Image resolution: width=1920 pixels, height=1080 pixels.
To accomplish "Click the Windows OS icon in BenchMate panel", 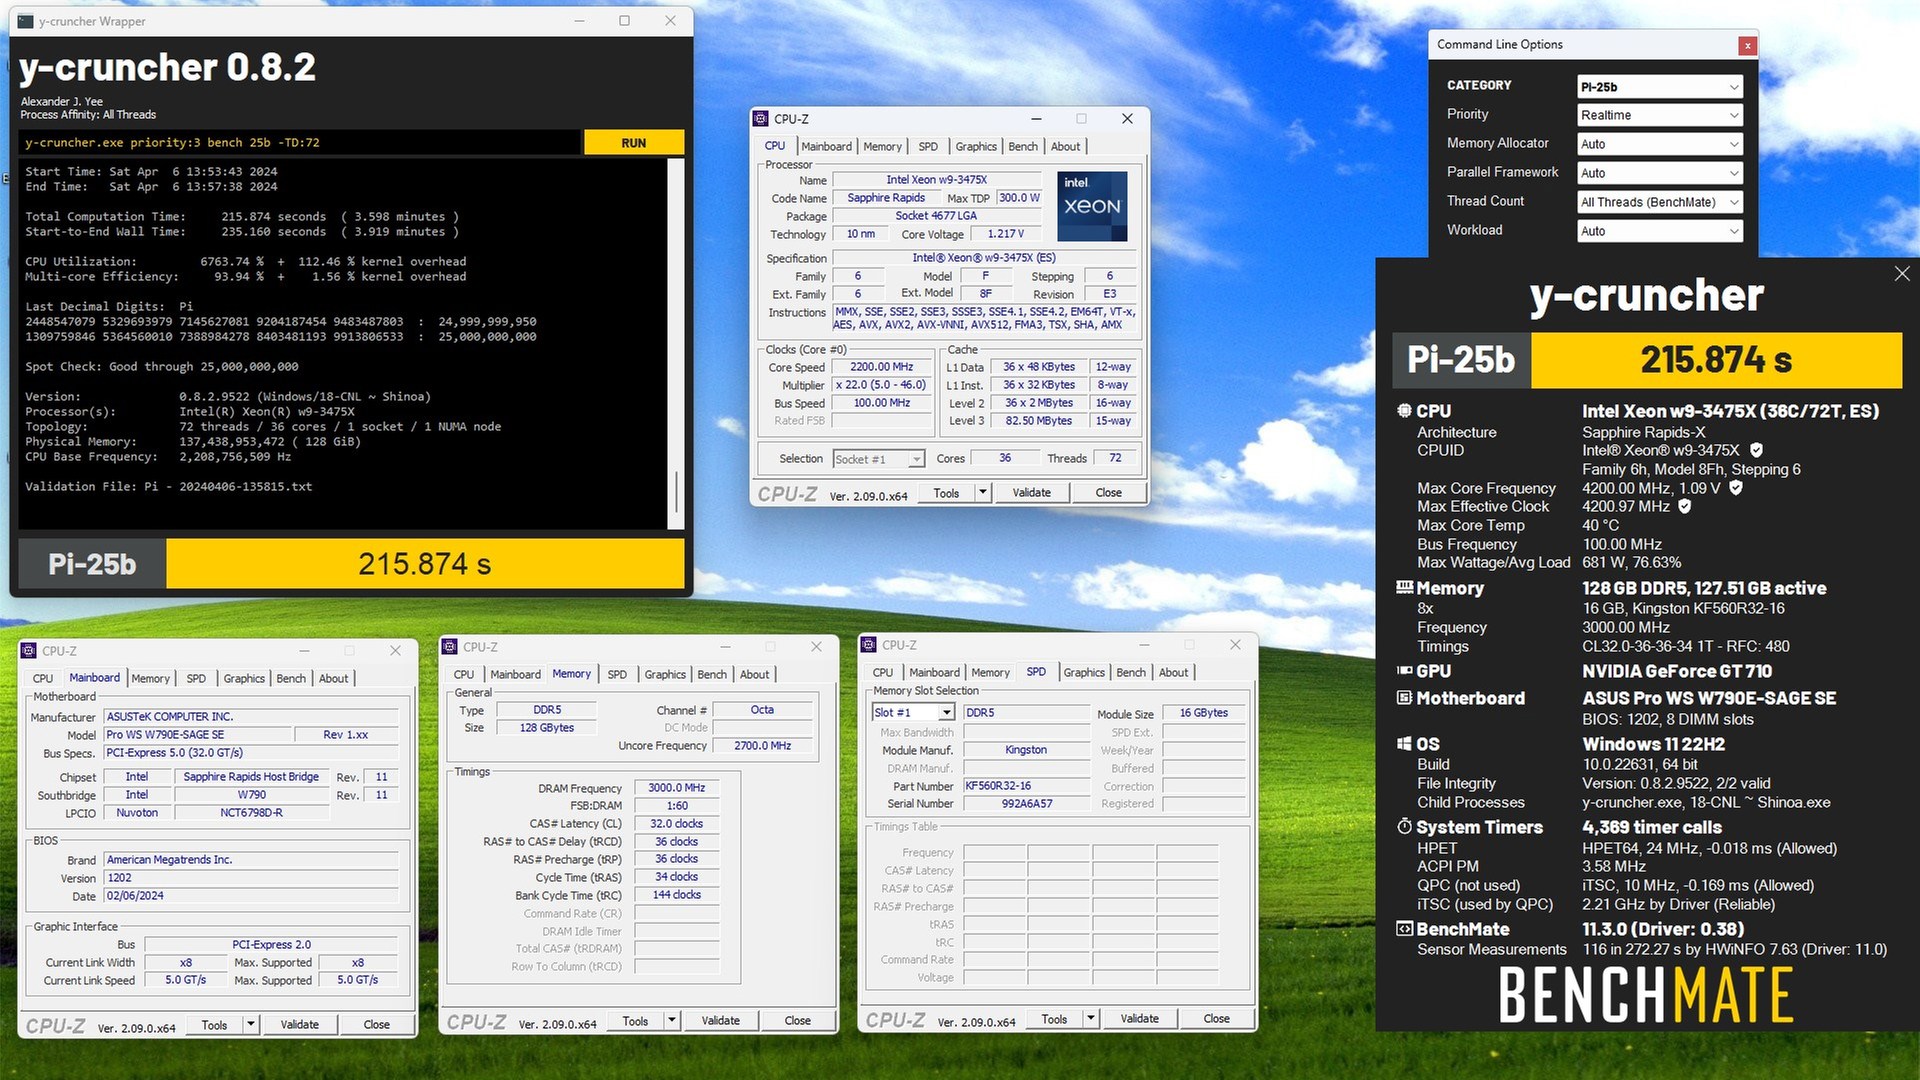I will (1404, 744).
